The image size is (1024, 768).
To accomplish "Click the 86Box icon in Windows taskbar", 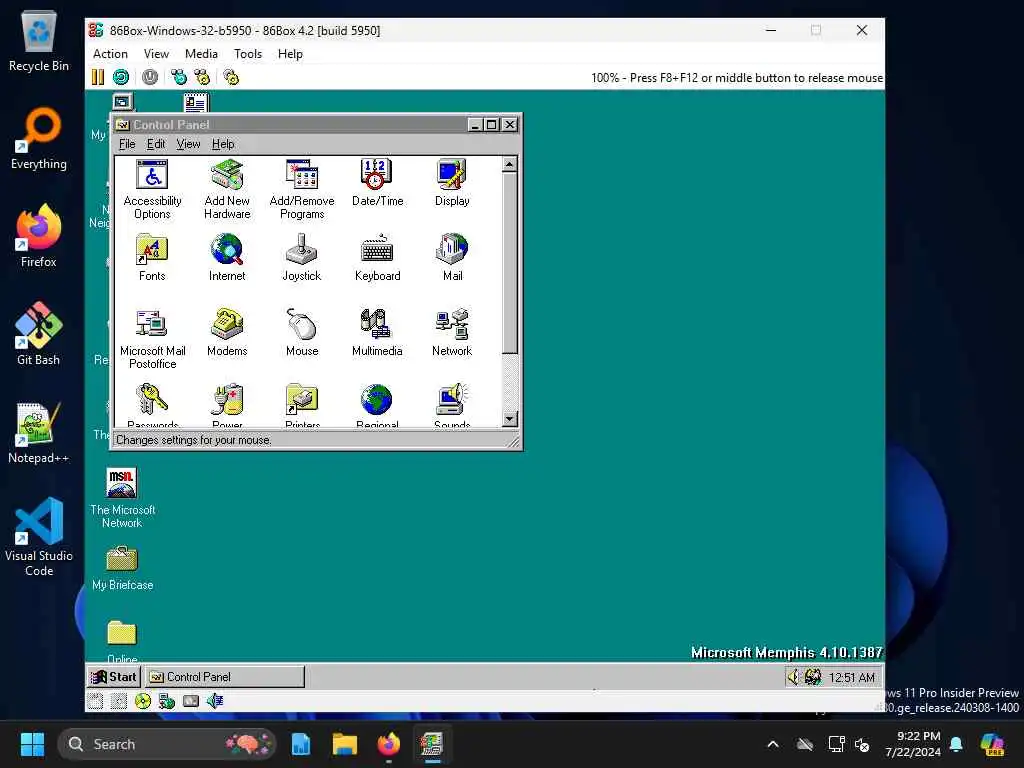I will (x=432, y=744).
